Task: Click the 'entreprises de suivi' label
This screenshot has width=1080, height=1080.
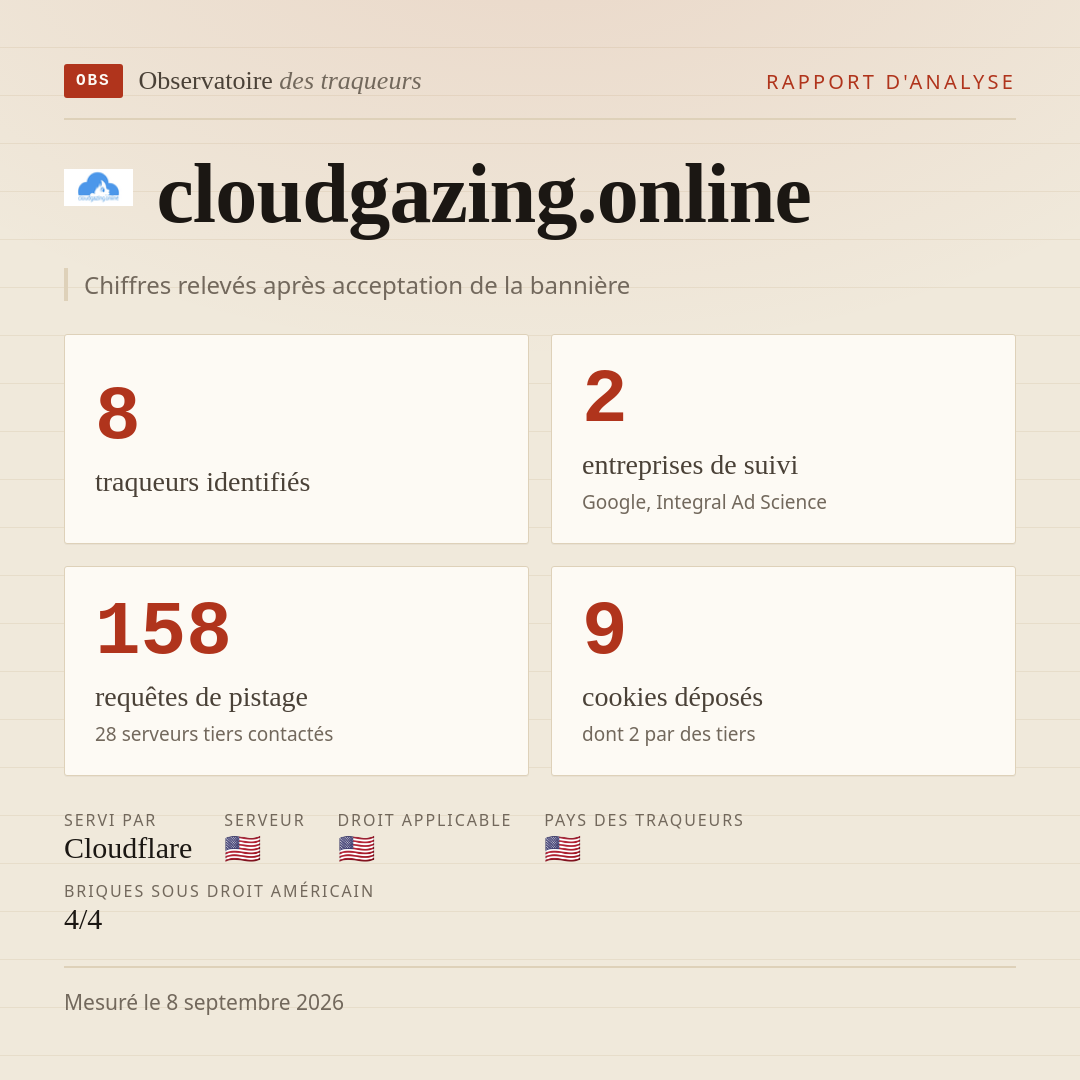Action: pyautogui.click(x=689, y=465)
